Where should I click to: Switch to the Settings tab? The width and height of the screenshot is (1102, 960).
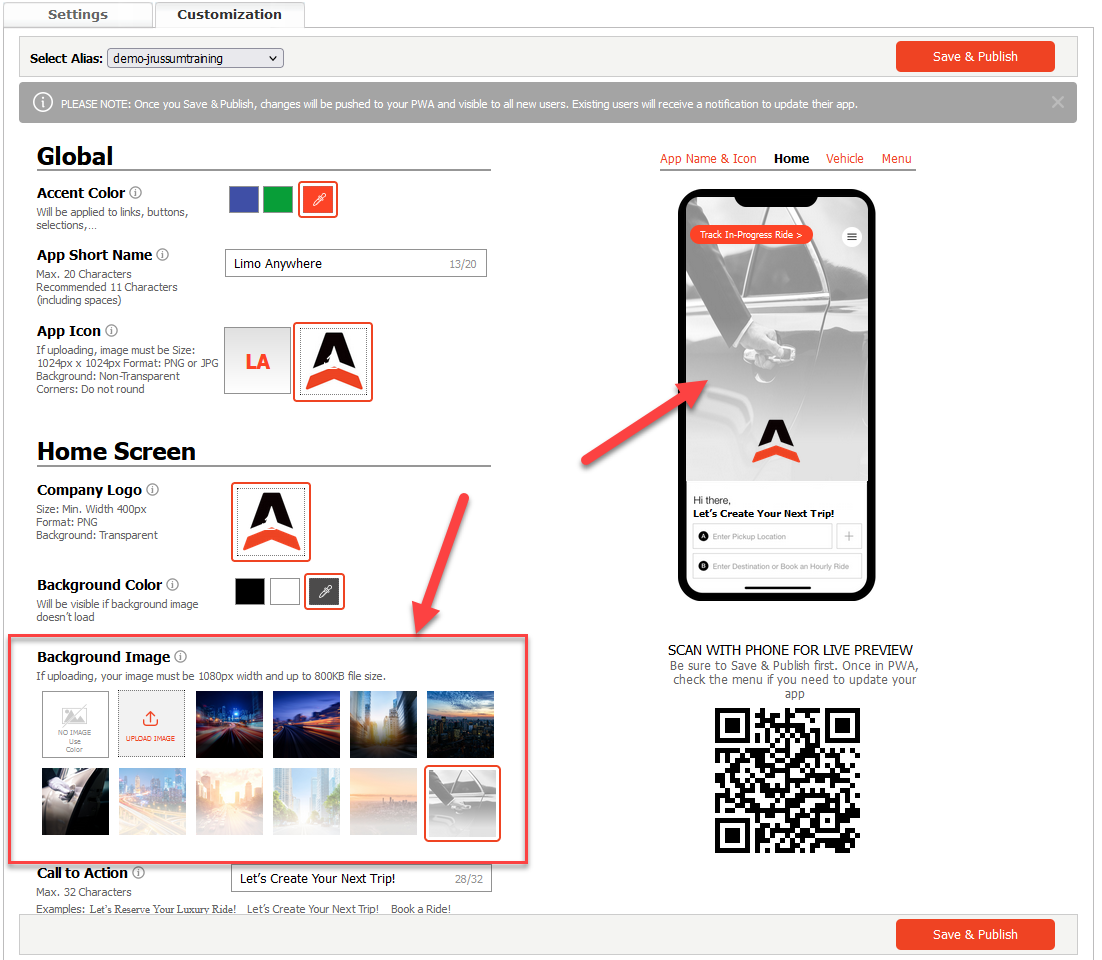coord(78,15)
